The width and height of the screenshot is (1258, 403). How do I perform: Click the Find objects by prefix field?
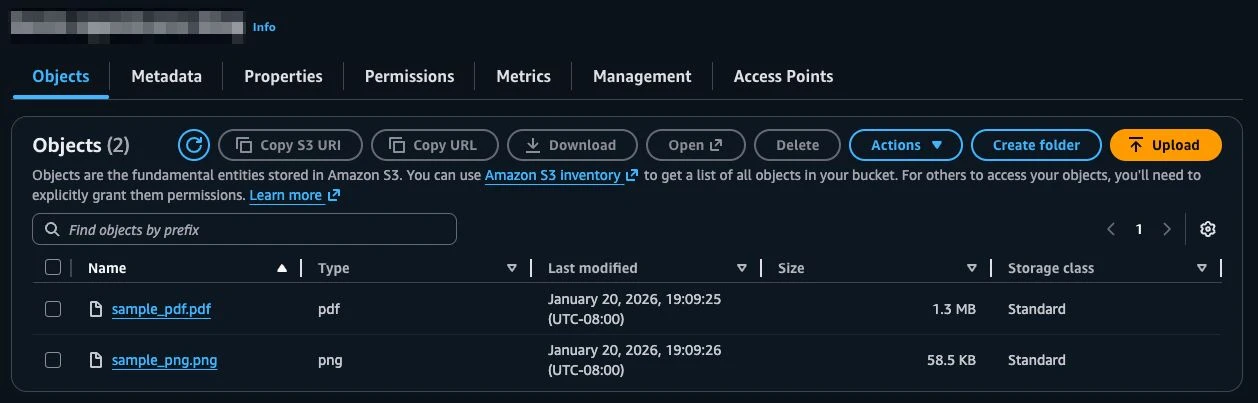point(245,230)
